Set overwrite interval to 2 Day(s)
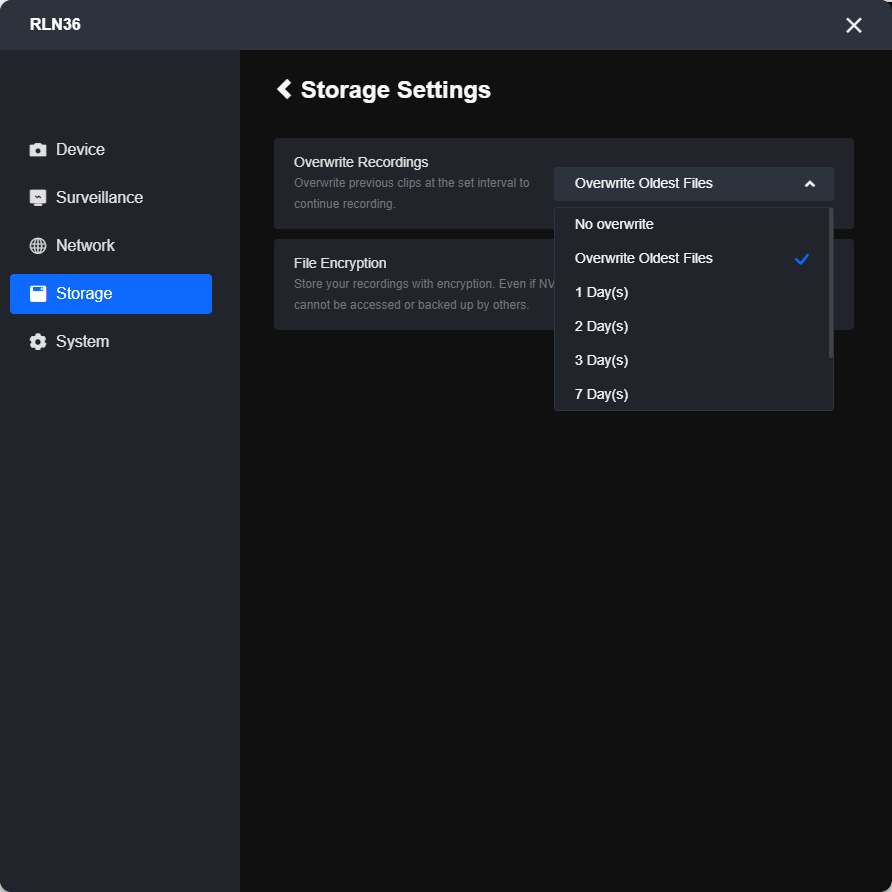This screenshot has height=892, width=892. 692,327
